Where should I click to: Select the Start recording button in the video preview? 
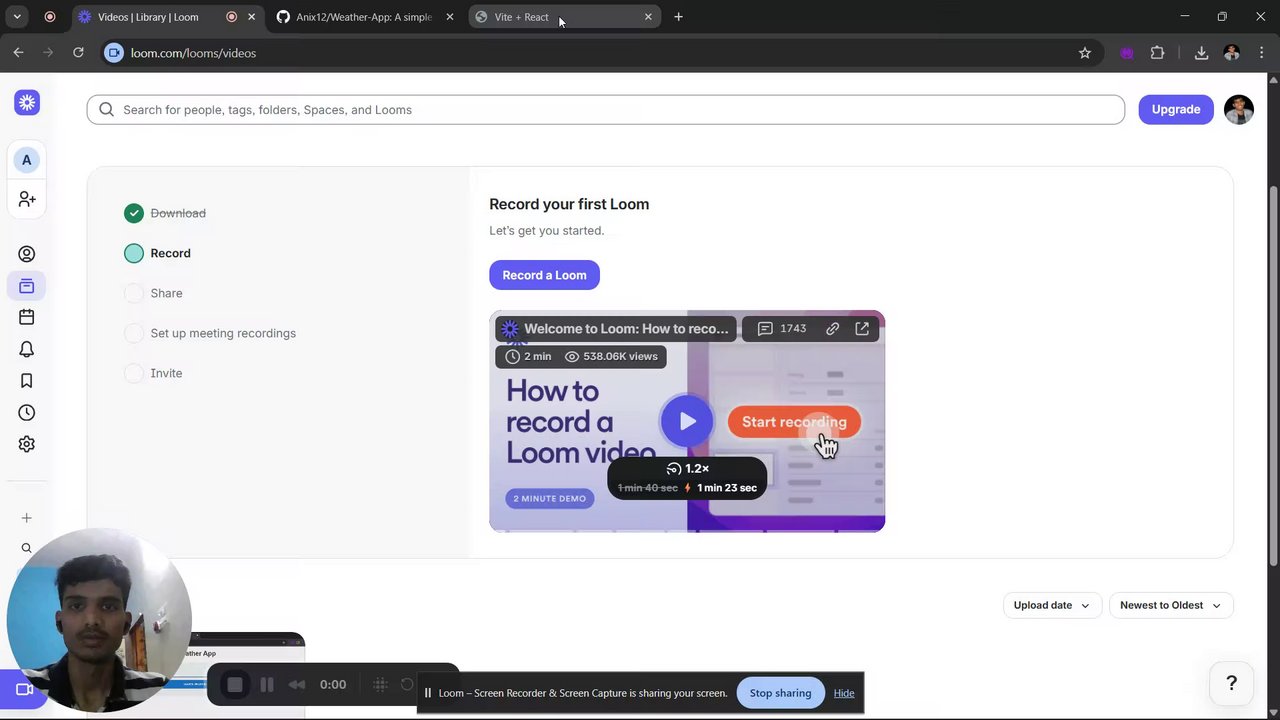794,422
